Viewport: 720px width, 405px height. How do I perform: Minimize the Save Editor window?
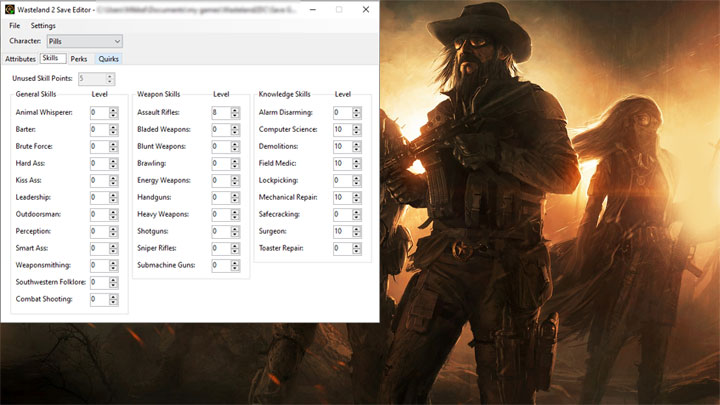coord(313,9)
